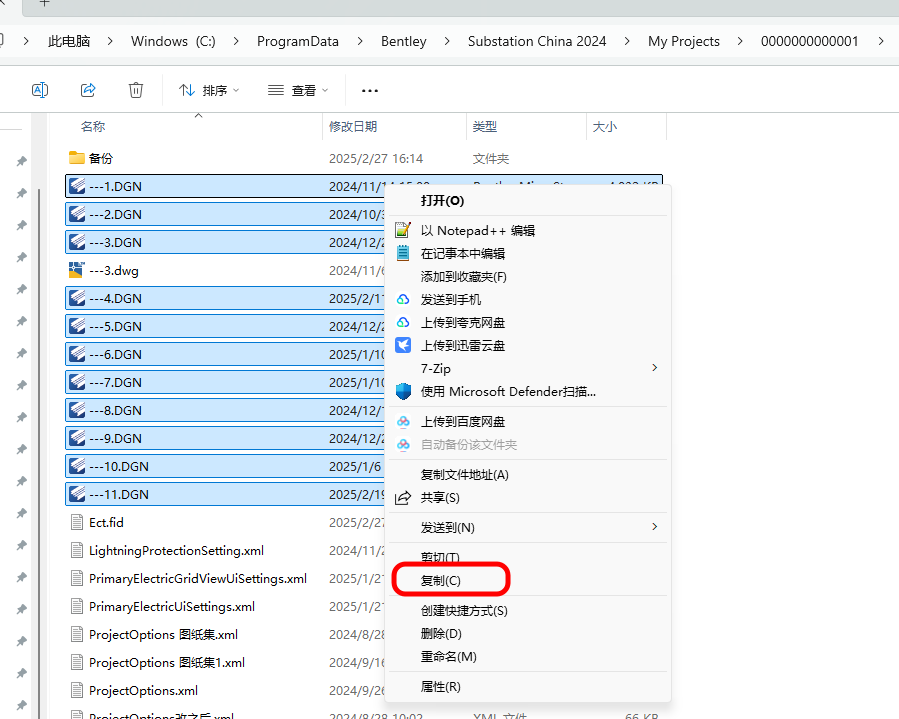This screenshot has height=719, width=899.
Task: Open the 排序 sort dropdown
Action: click(209, 91)
